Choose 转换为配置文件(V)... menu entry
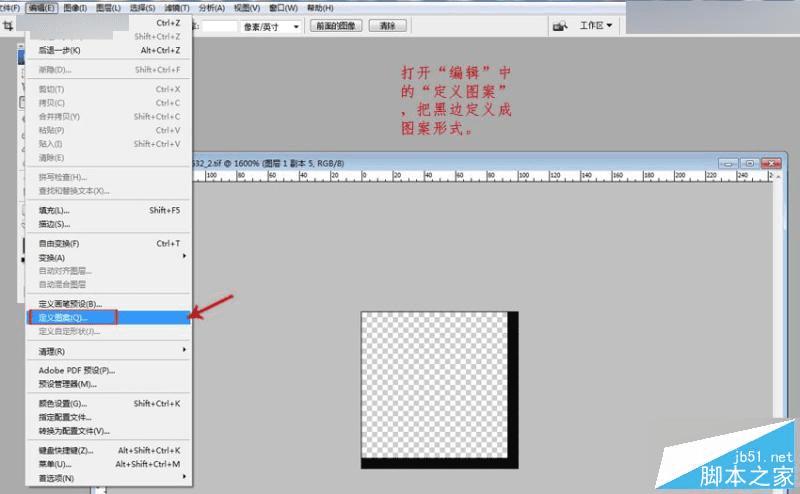 click(x=109, y=431)
